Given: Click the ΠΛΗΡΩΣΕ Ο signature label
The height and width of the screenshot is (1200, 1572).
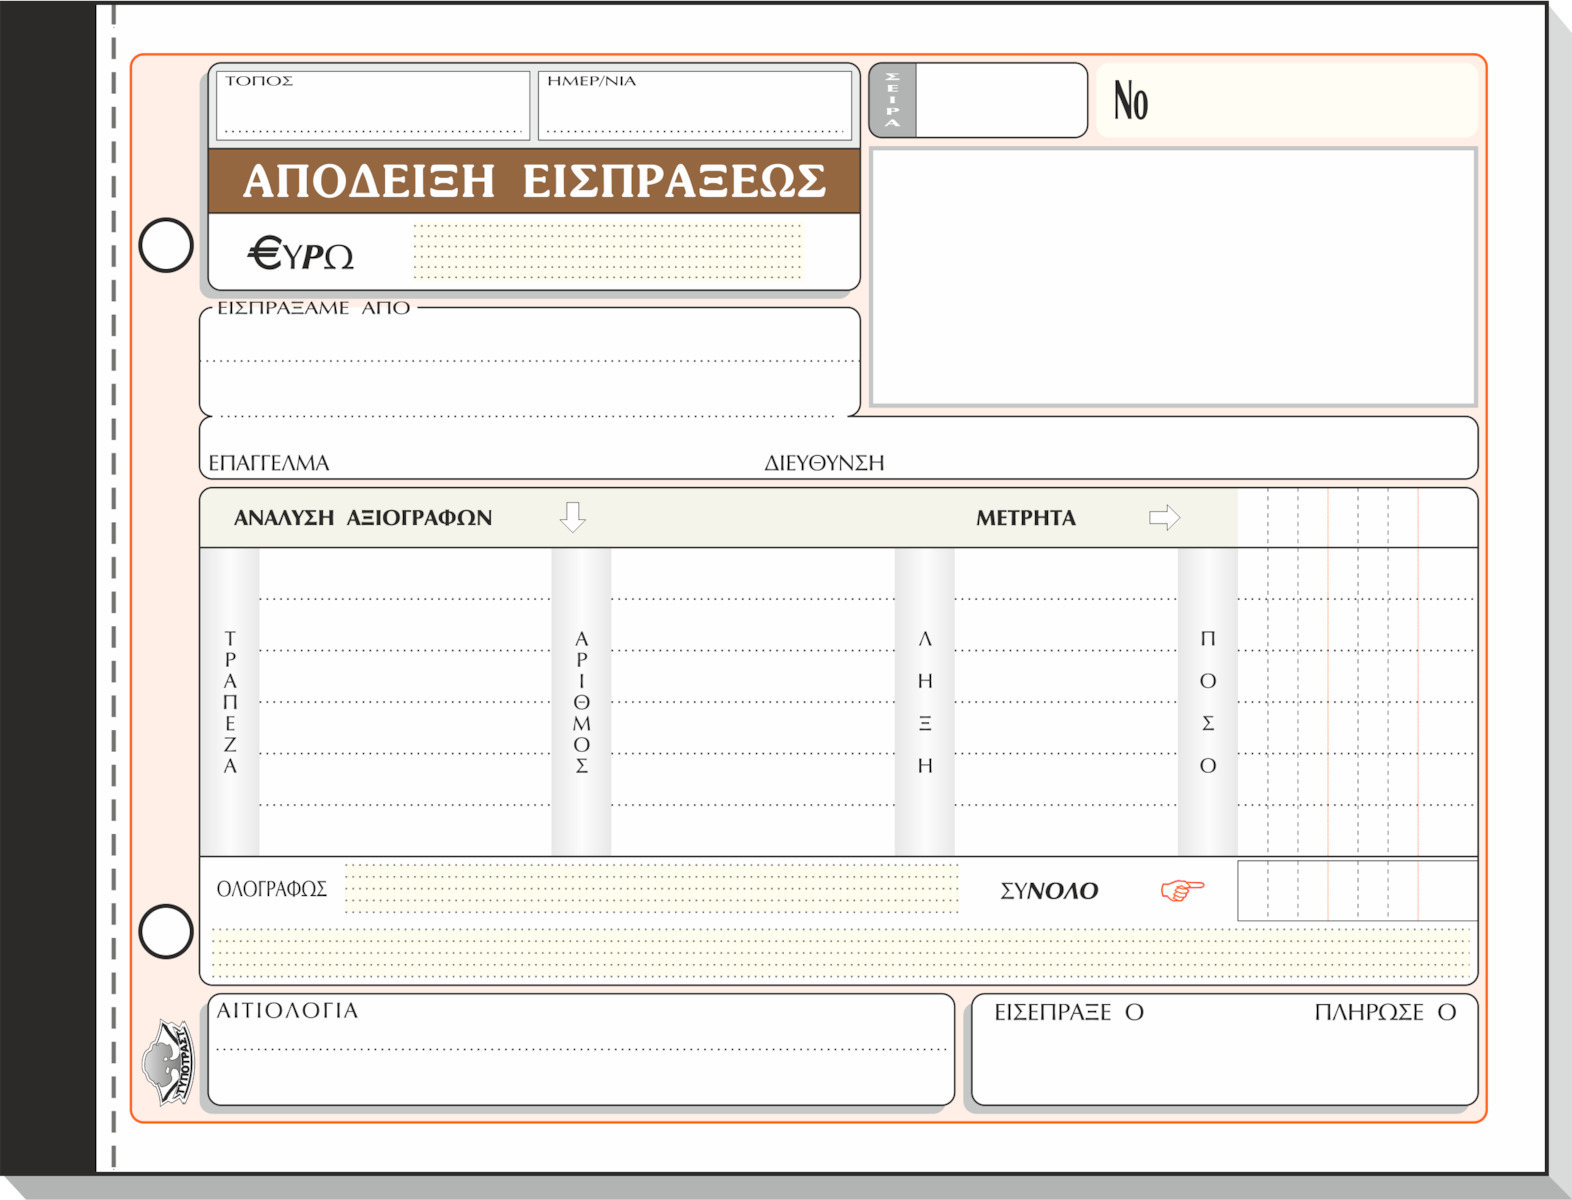Looking at the screenshot, I should (x=1385, y=1012).
